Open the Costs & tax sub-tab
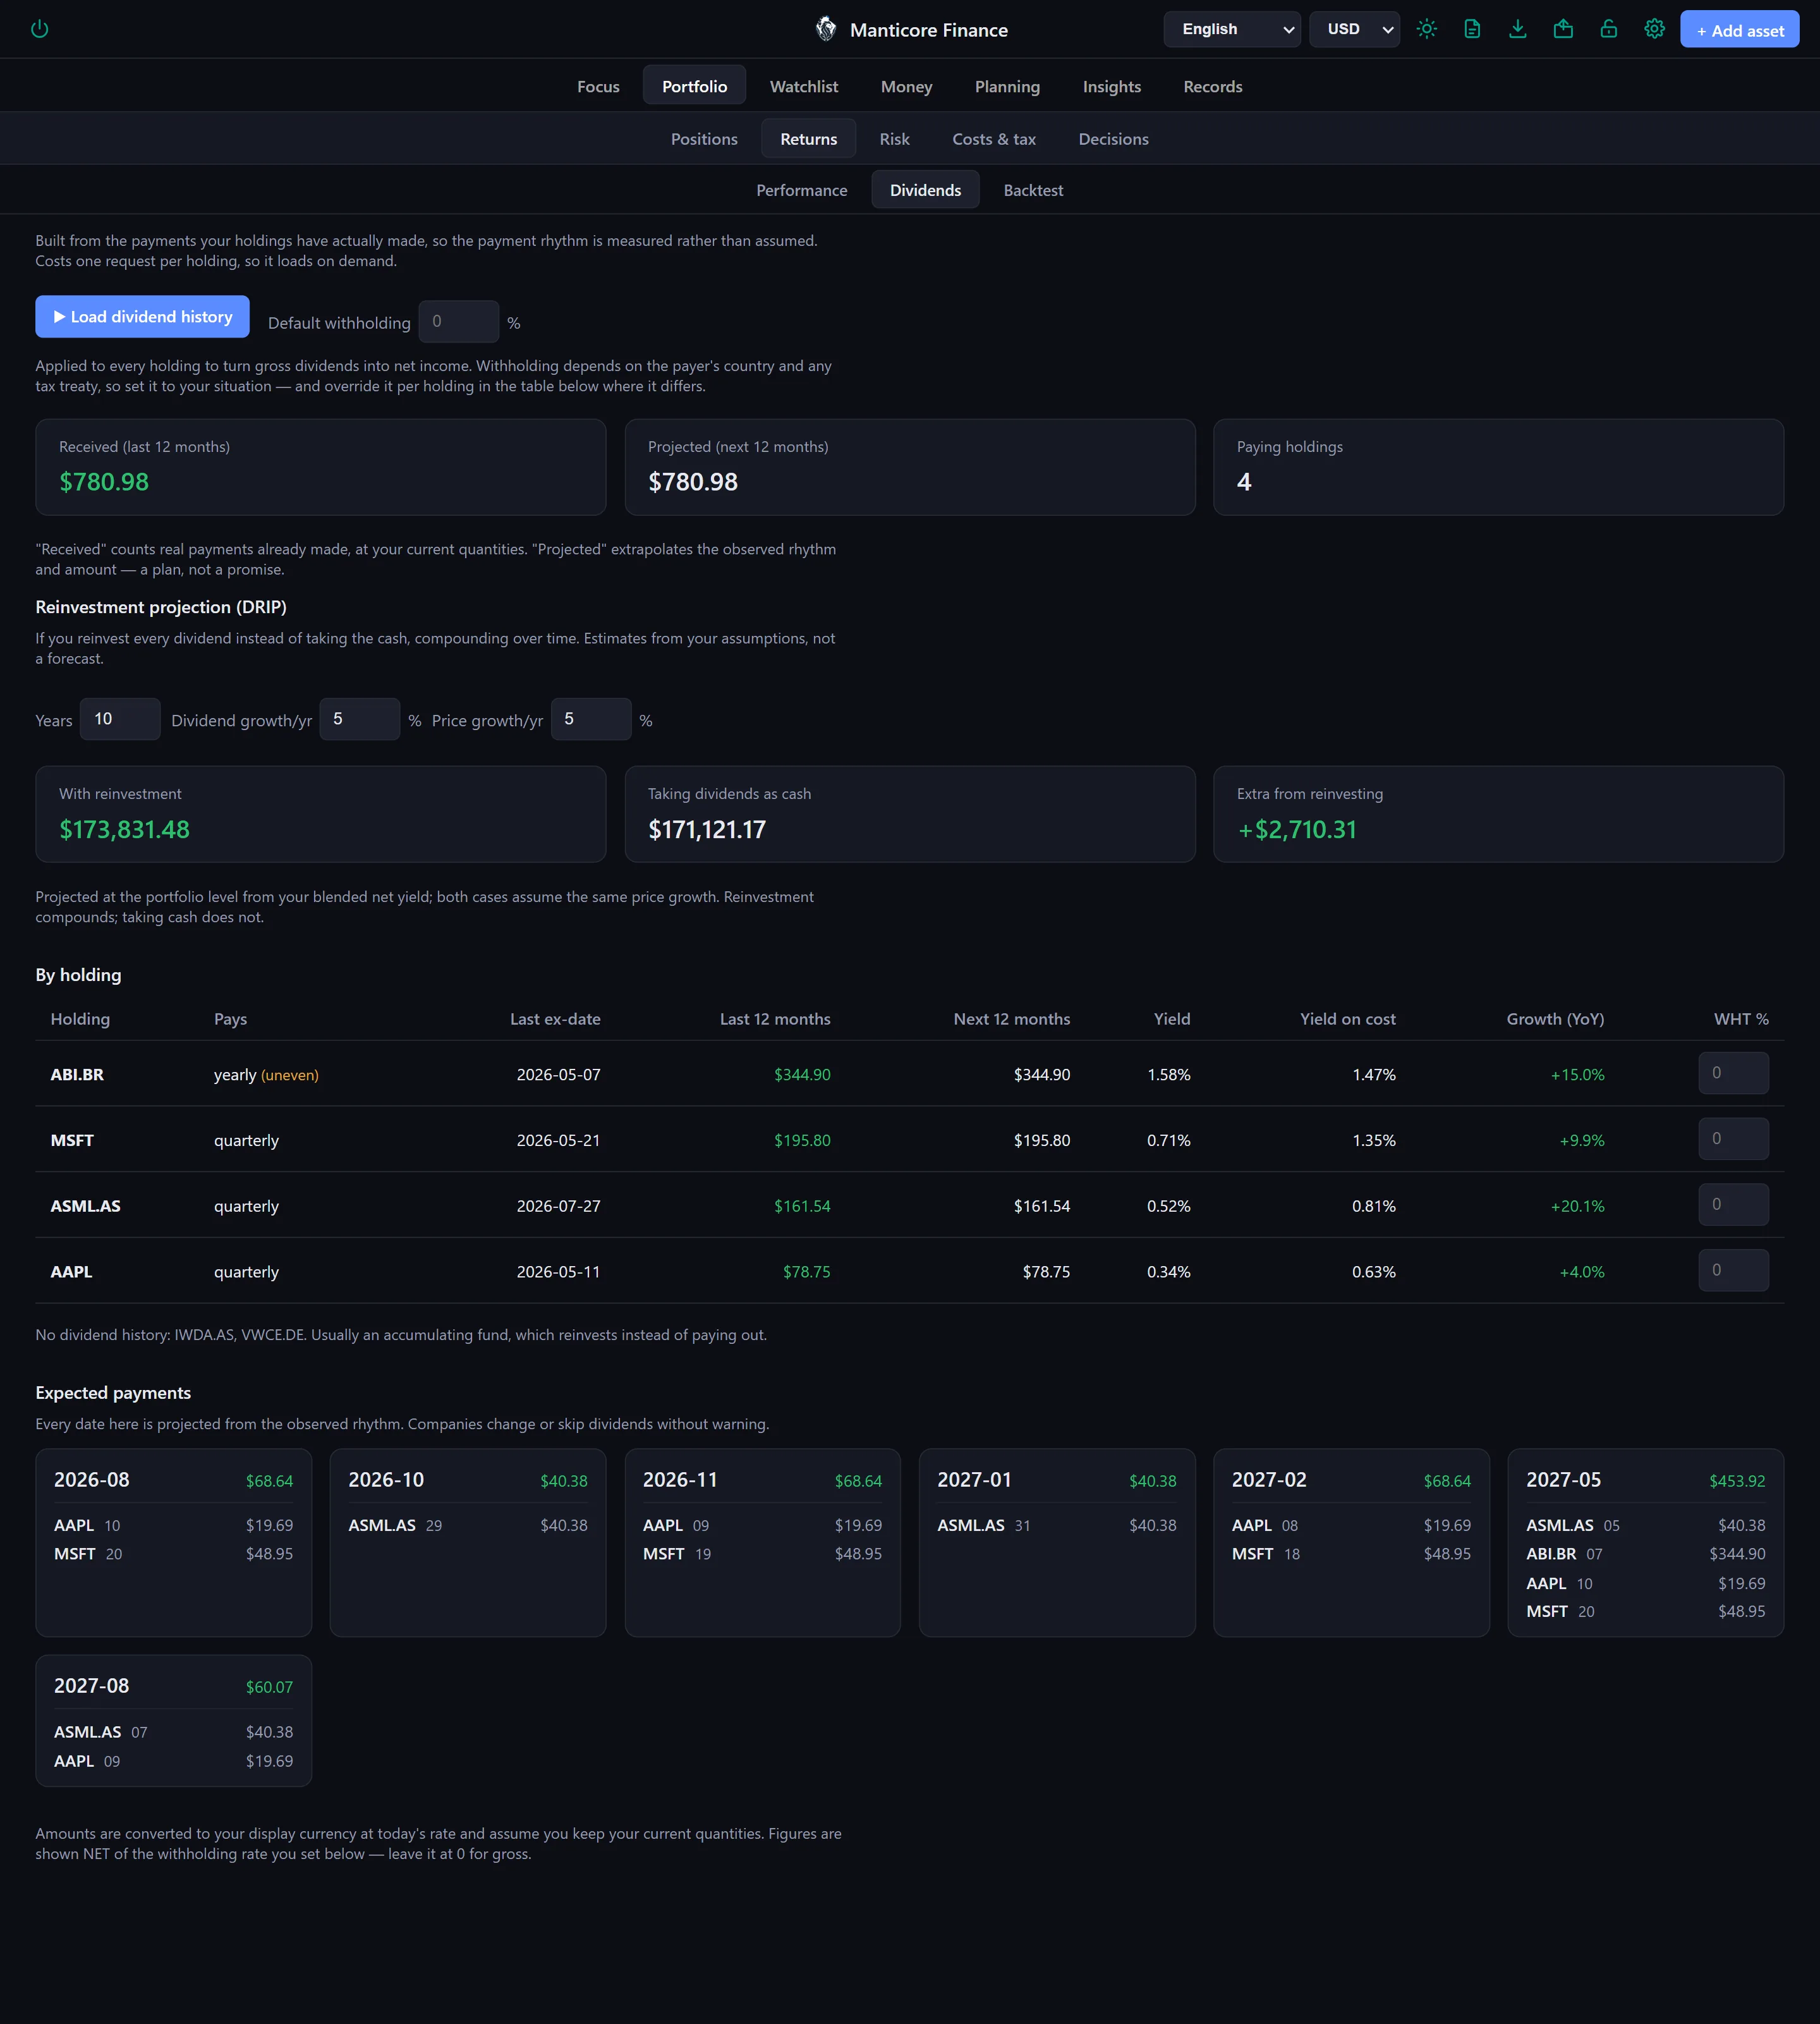 pyautogui.click(x=994, y=139)
